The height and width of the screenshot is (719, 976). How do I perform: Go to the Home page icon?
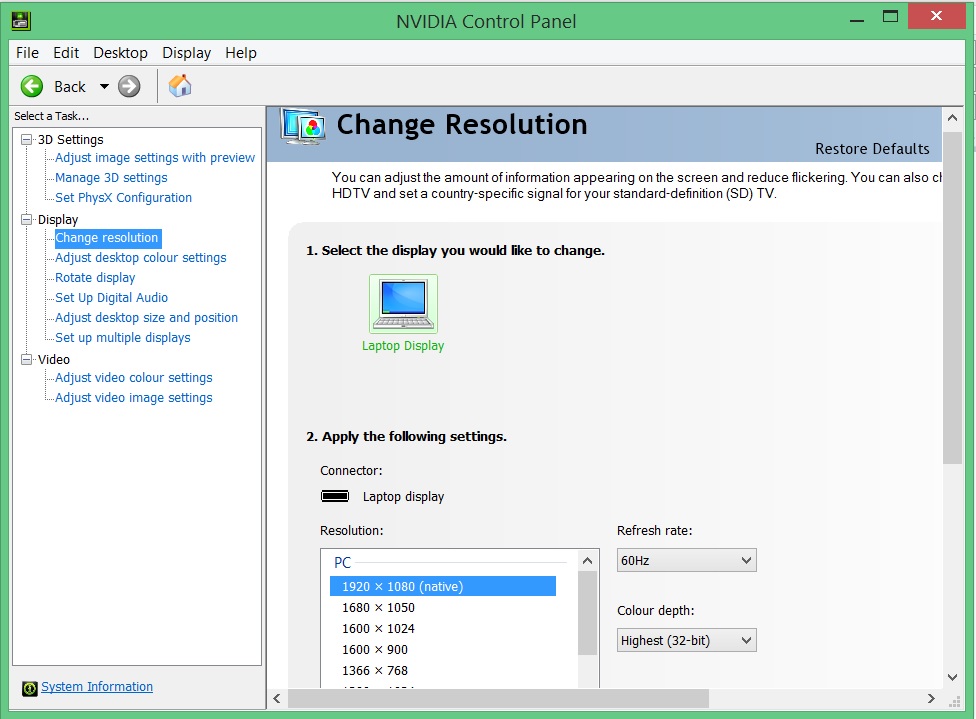(180, 86)
